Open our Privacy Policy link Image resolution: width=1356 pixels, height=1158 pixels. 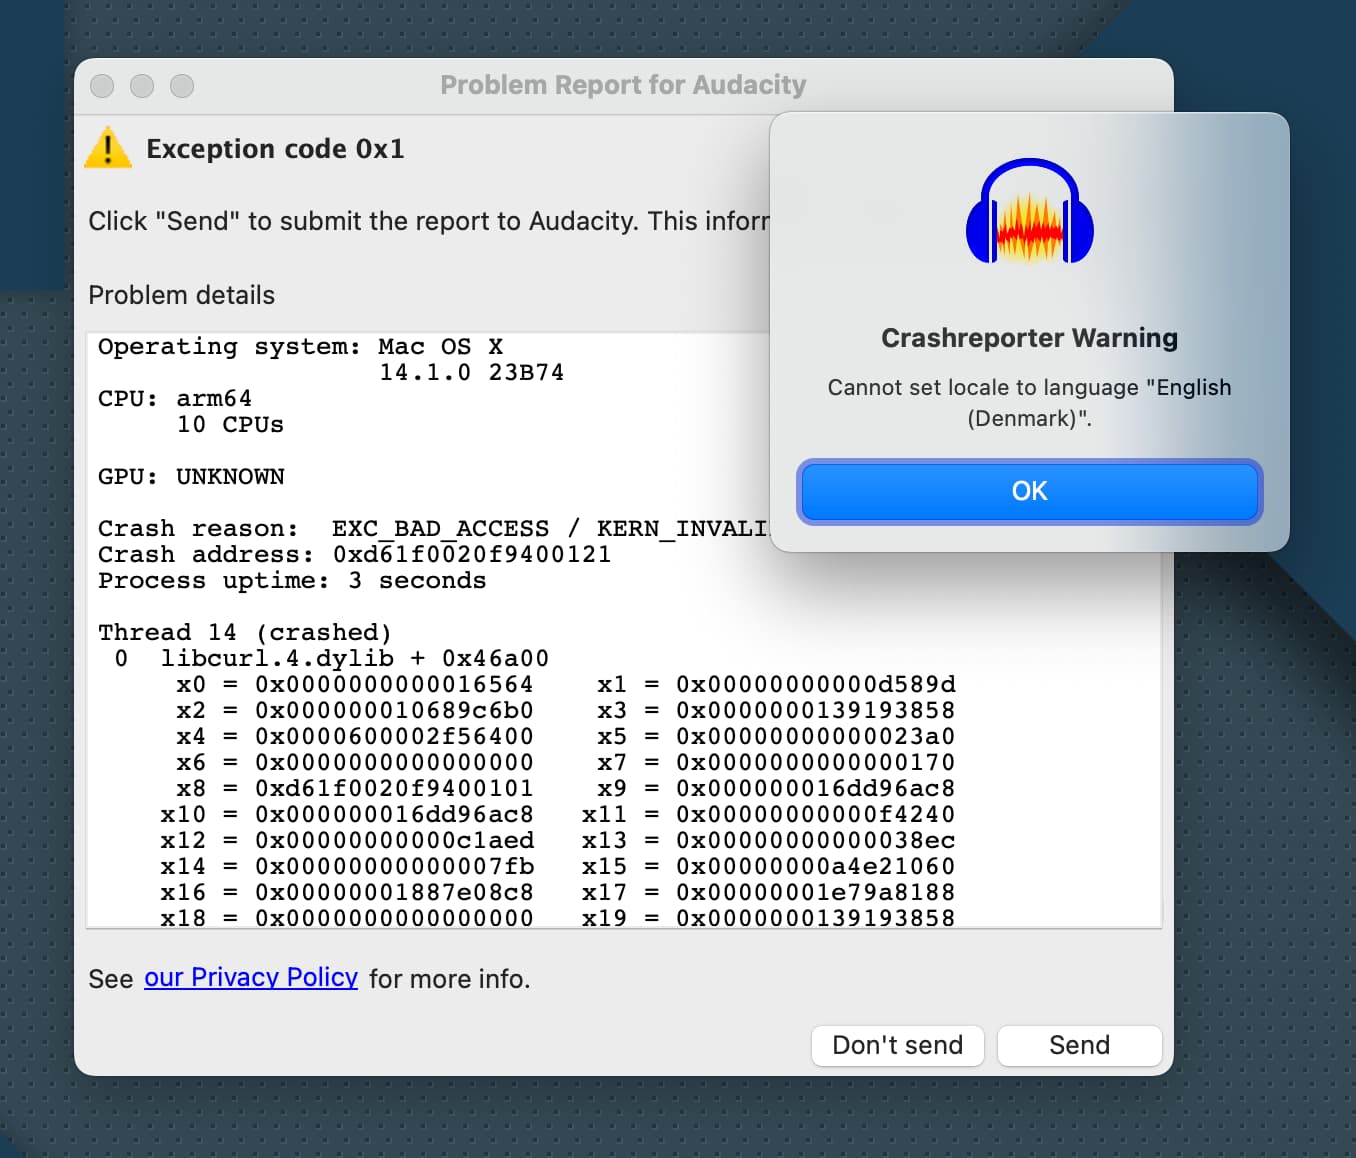[251, 978]
